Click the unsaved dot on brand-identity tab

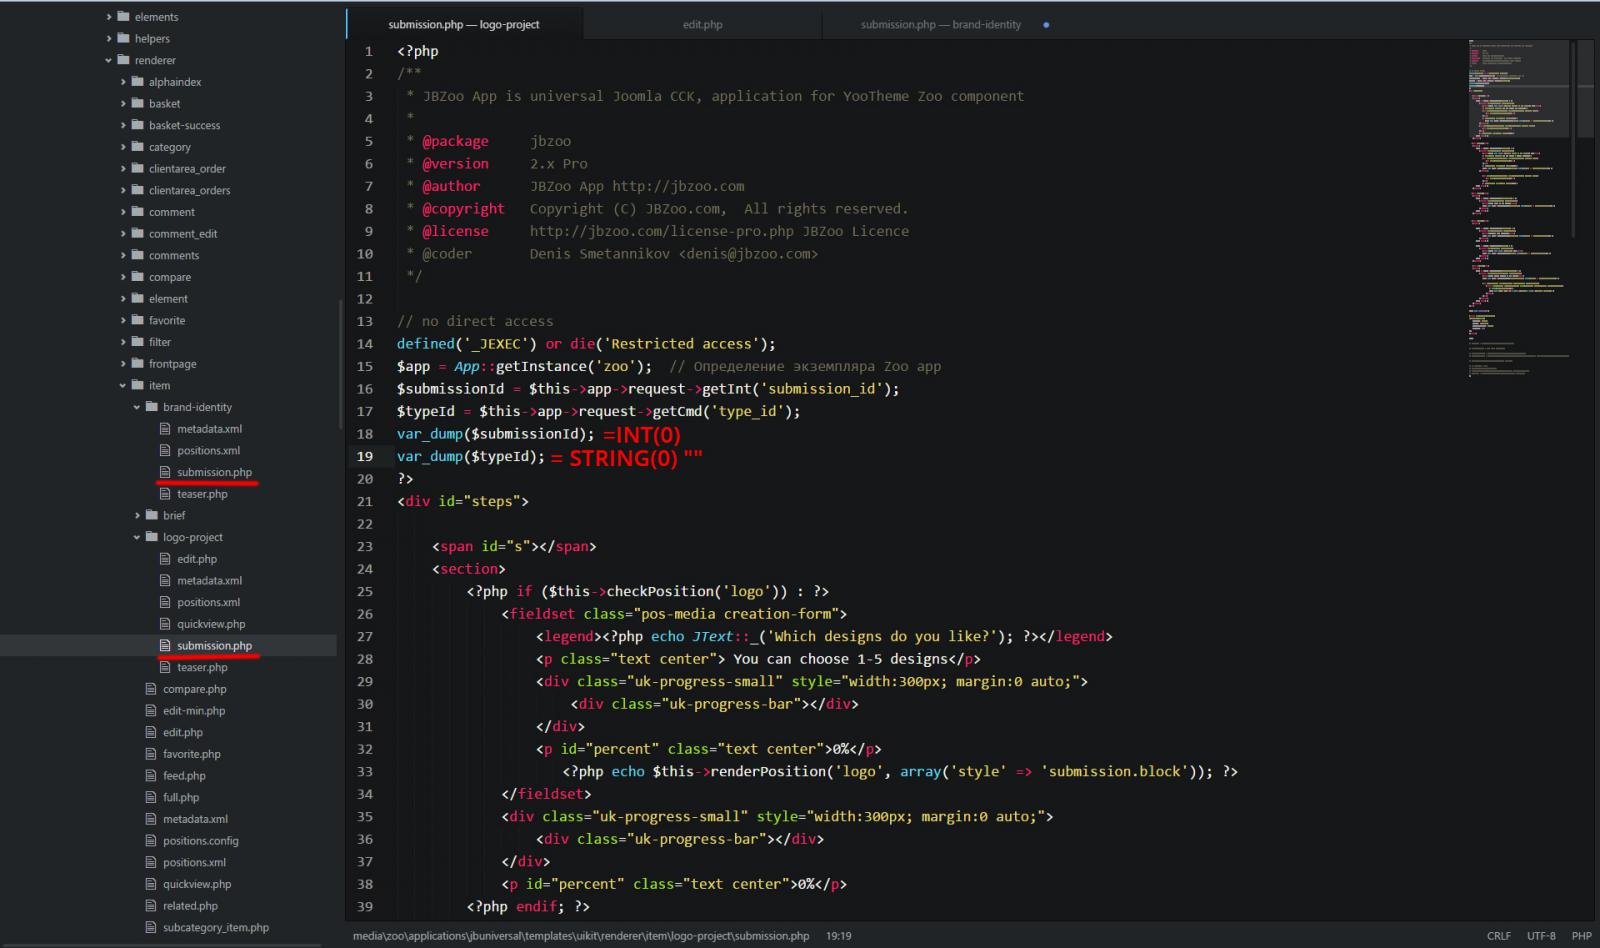click(x=1046, y=25)
